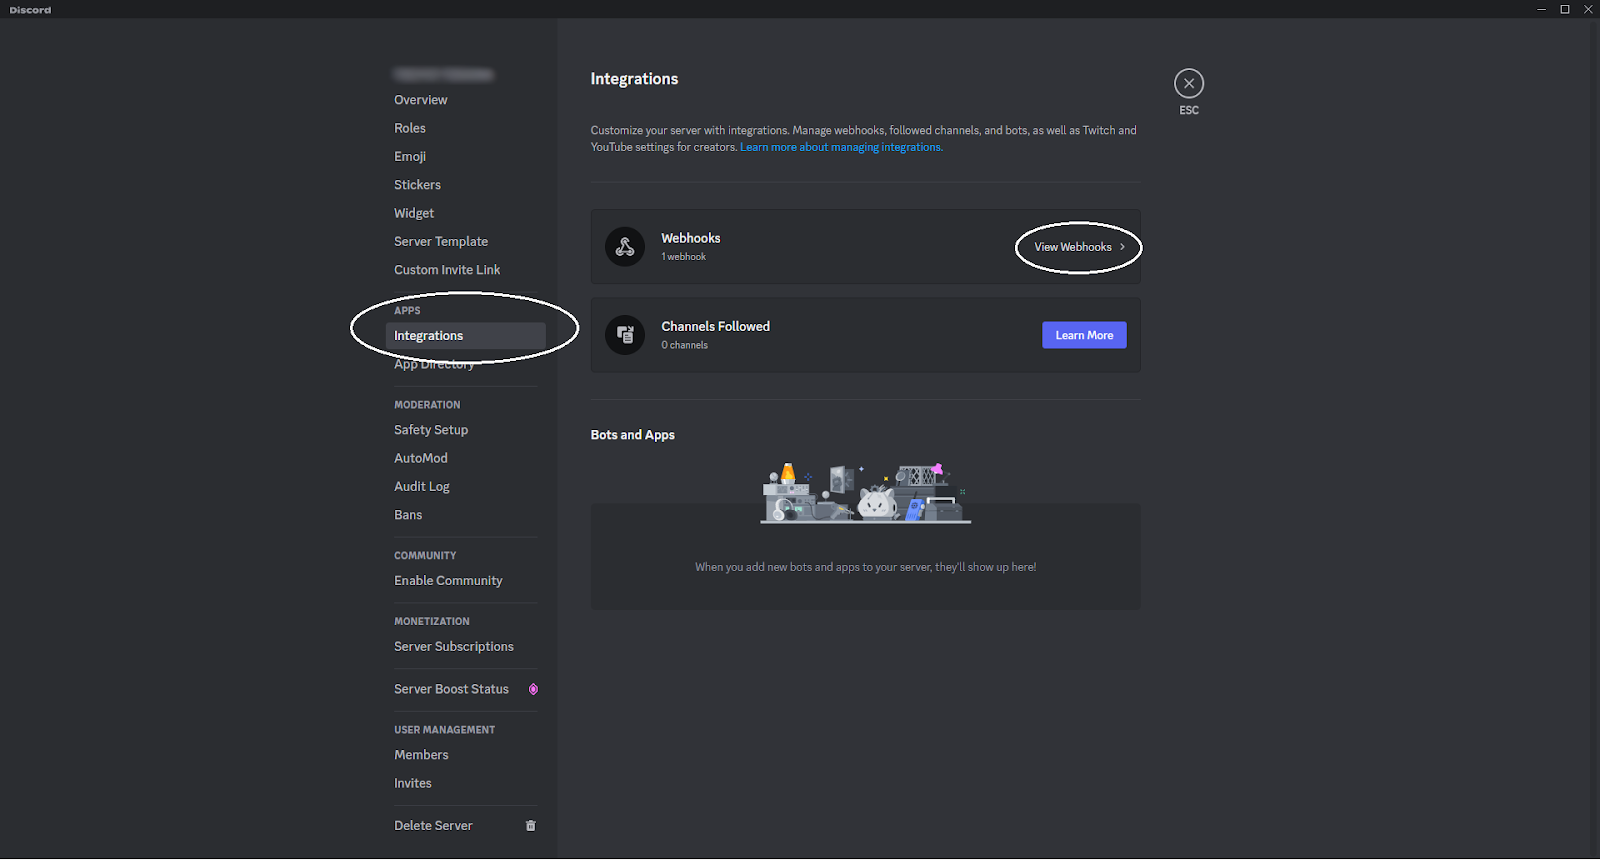Open AutoMod moderation settings
Viewport: 1600px width, 860px height.
[421, 458]
